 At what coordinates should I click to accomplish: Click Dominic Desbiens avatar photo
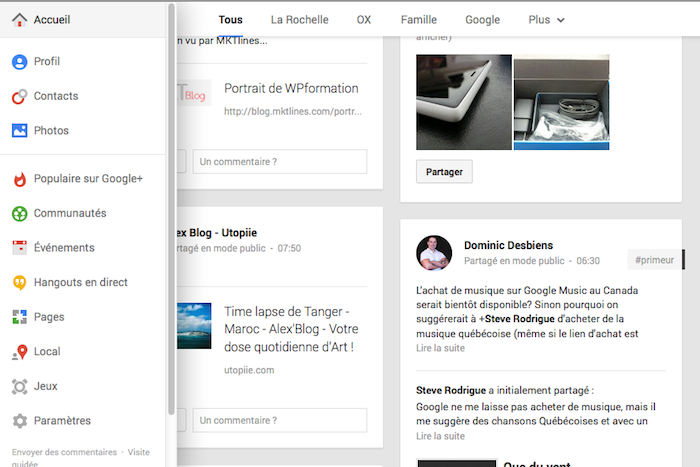[434, 253]
